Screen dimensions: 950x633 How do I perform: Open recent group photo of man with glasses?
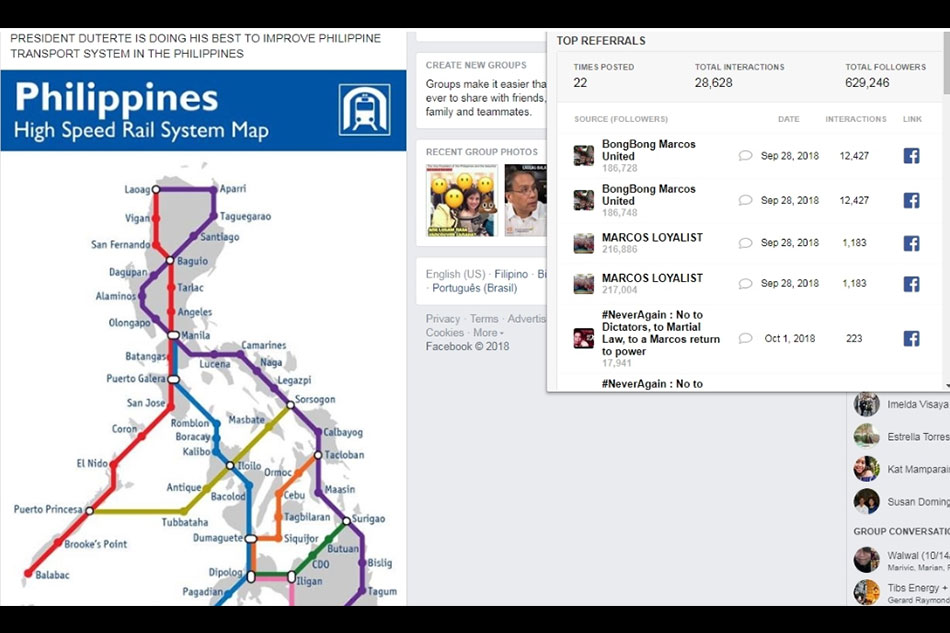tap(525, 200)
